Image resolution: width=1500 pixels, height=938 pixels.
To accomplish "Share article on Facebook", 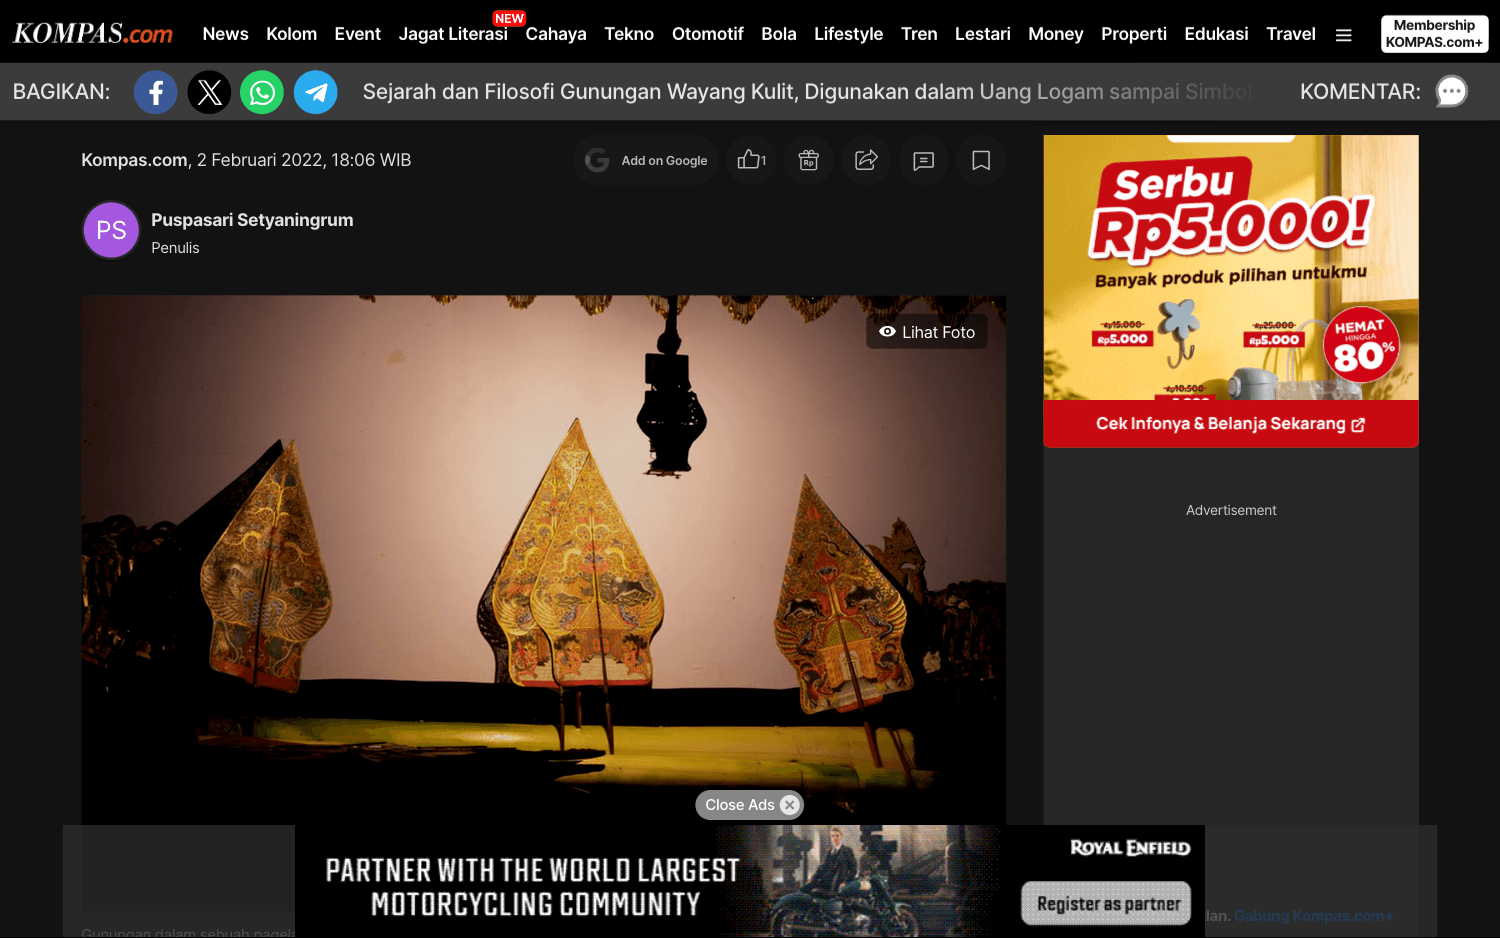I will 156,92.
